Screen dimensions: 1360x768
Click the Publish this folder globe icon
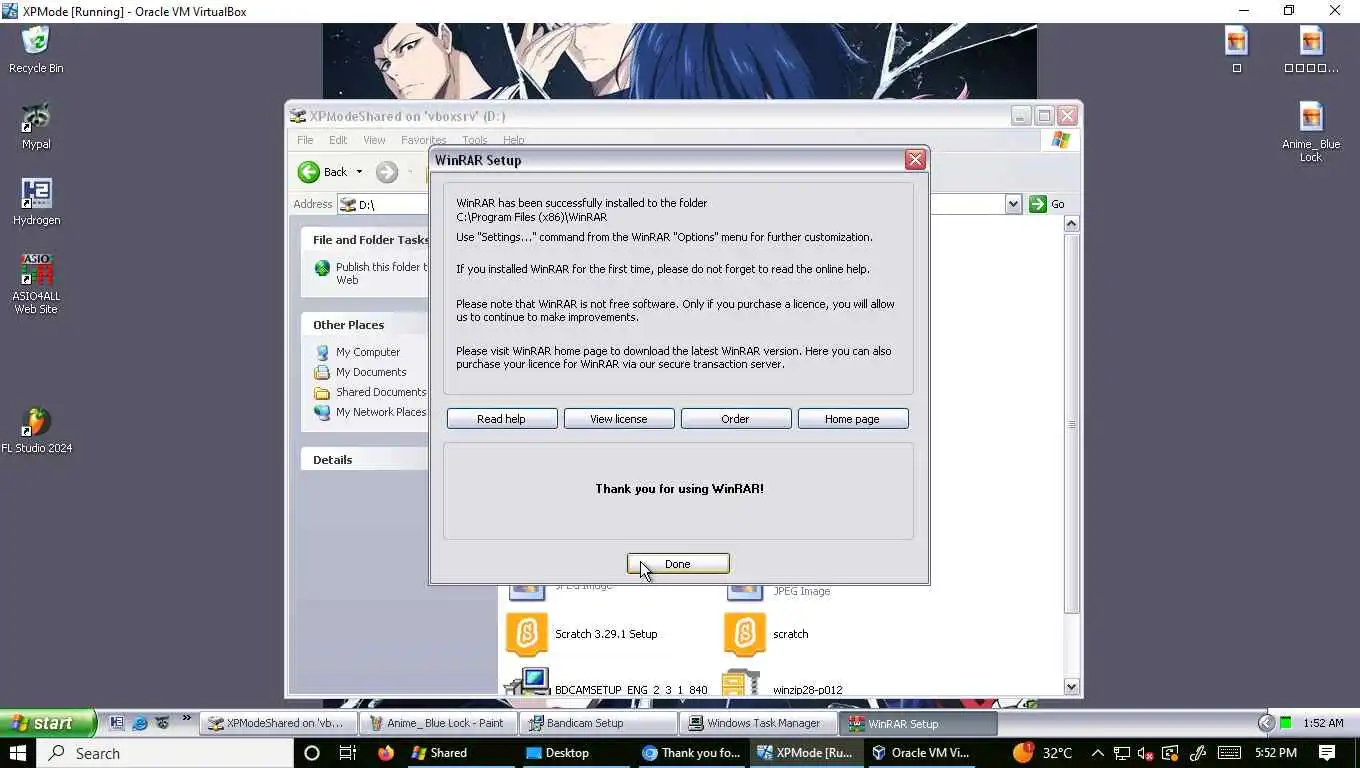tap(322, 268)
